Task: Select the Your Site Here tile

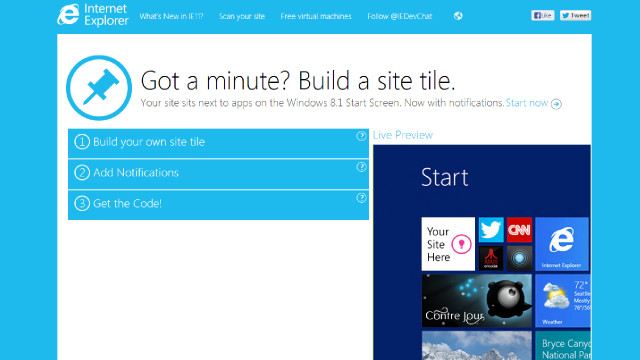Action: 448,244
